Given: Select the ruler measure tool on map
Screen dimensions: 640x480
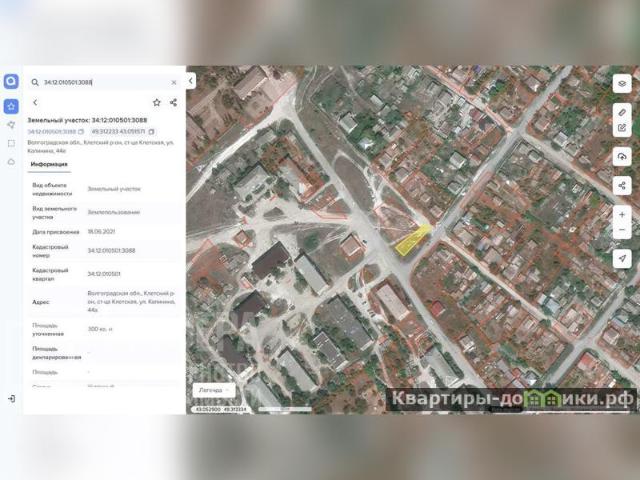Looking at the screenshot, I should click(x=622, y=112).
